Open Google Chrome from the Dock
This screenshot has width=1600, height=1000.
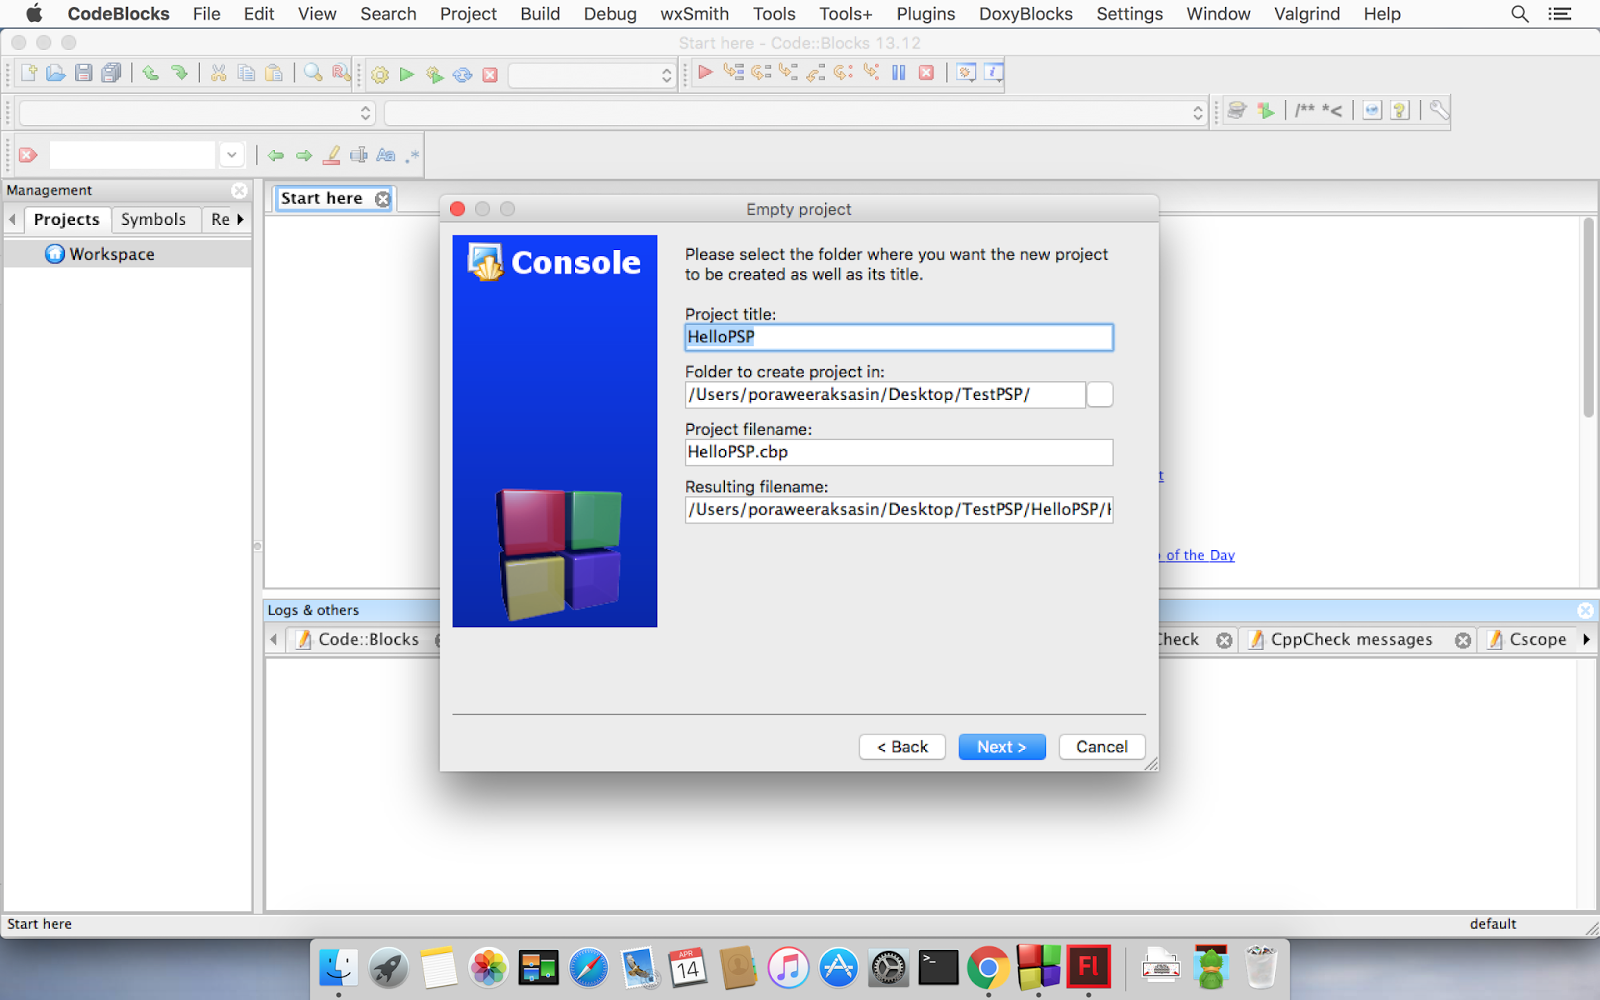click(x=988, y=967)
